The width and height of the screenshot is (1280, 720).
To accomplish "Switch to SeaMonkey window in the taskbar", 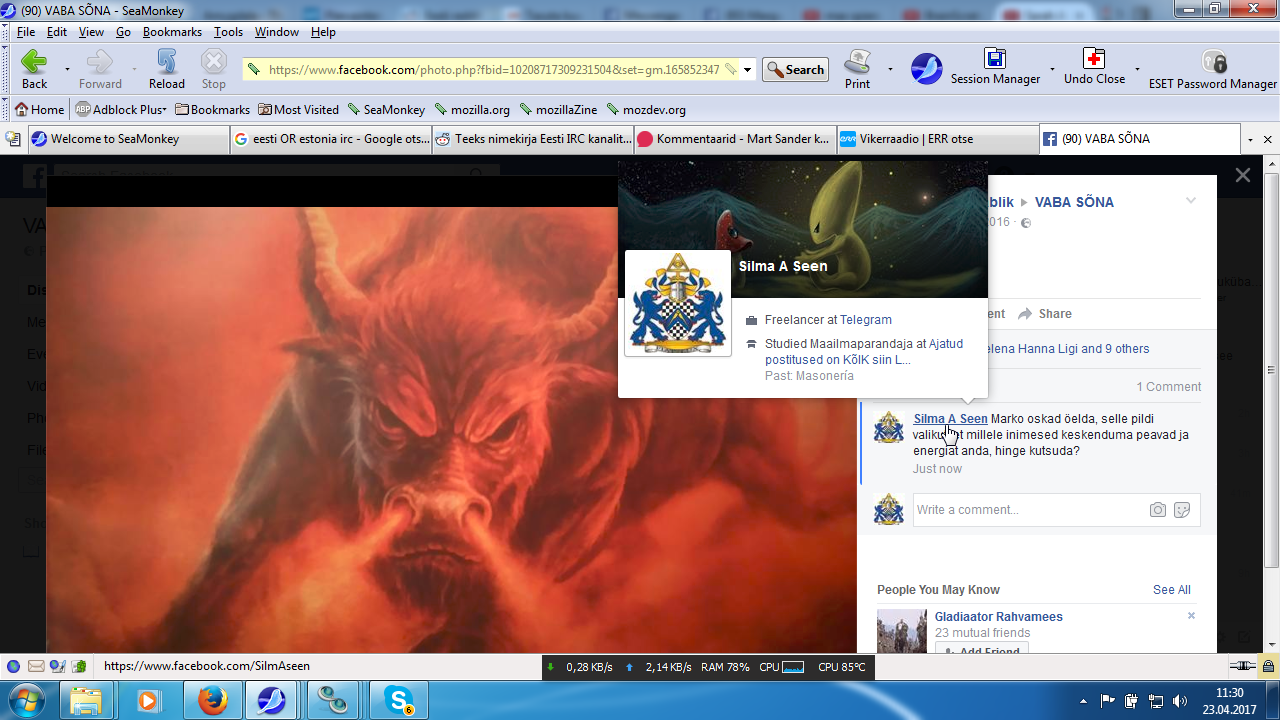I will coord(272,700).
